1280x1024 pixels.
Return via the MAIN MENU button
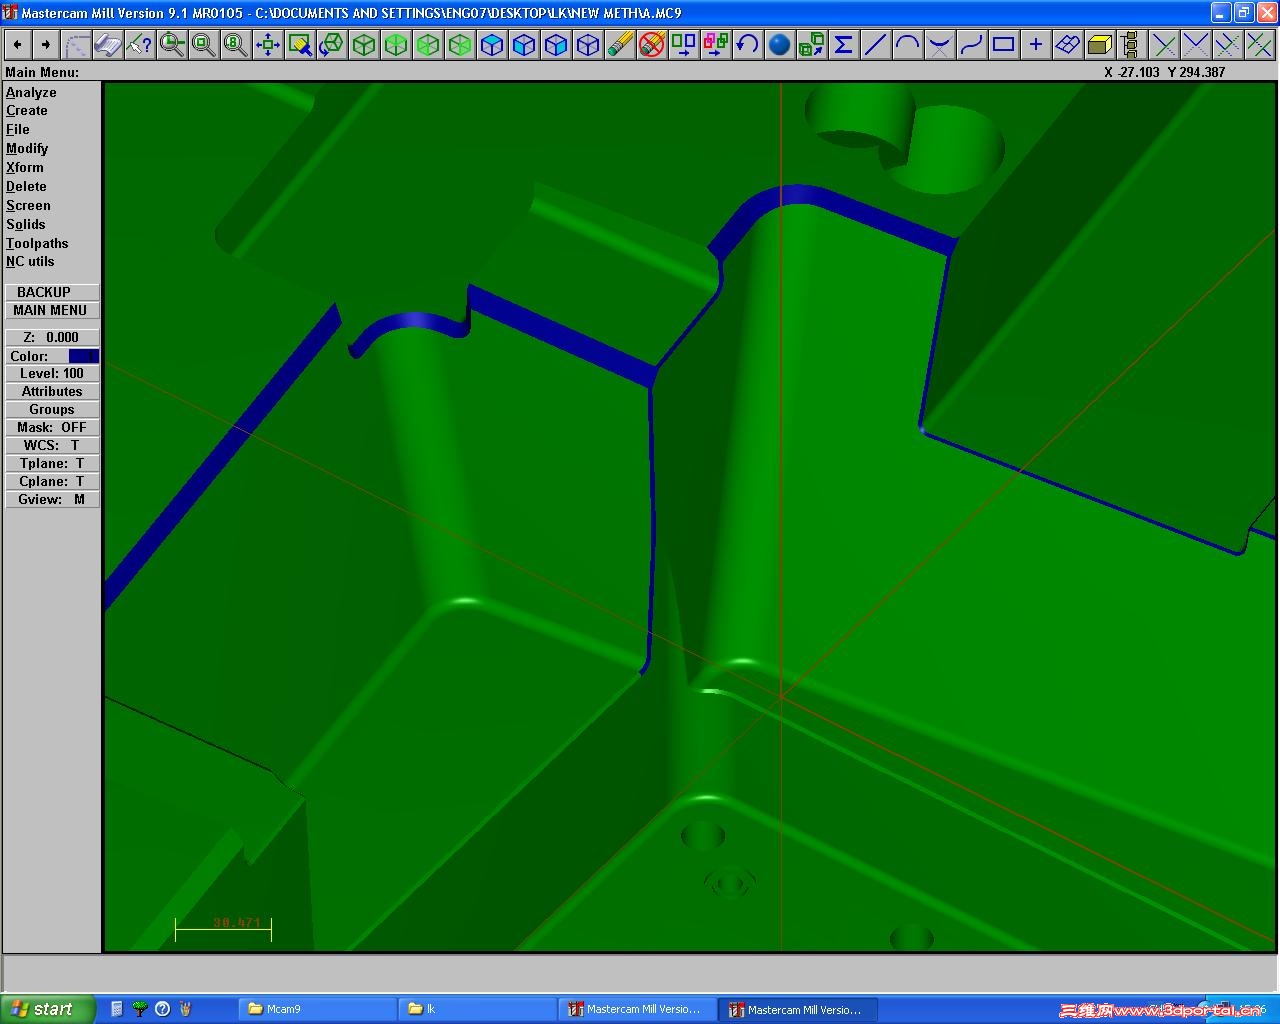coord(52,310)
